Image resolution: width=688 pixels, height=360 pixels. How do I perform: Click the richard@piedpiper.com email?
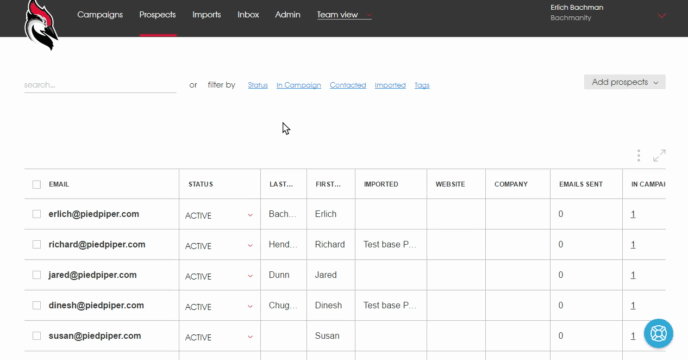(x=97, y=245)
